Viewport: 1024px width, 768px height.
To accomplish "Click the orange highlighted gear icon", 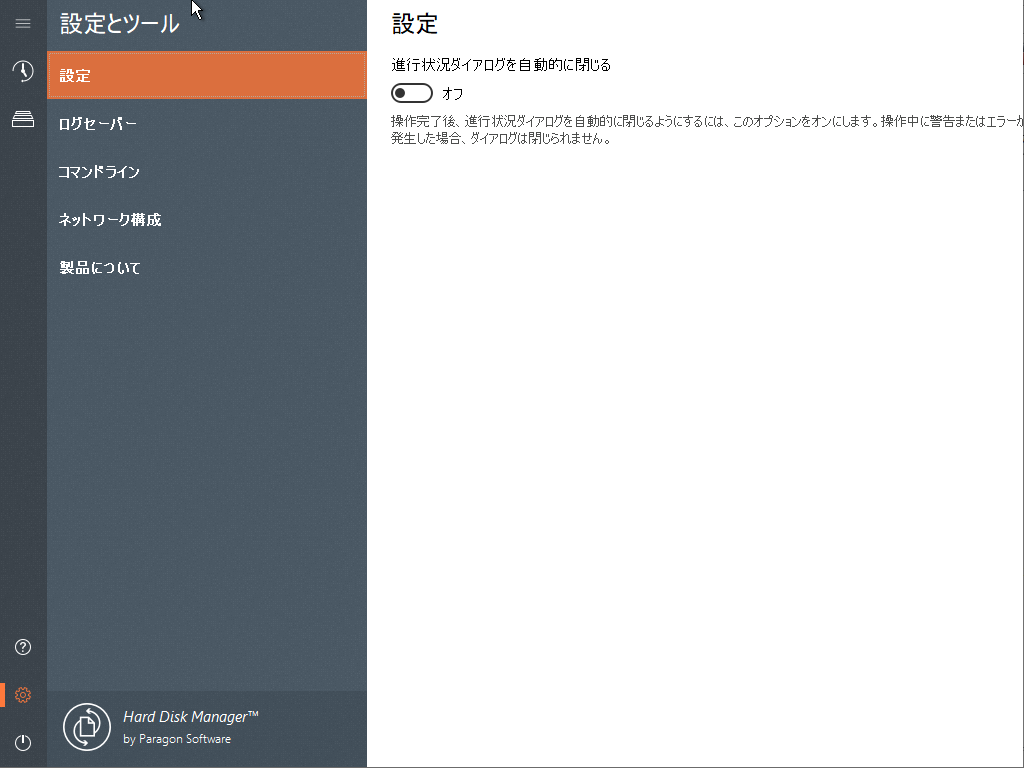I will pyautogui.click(x=22, y=694).
